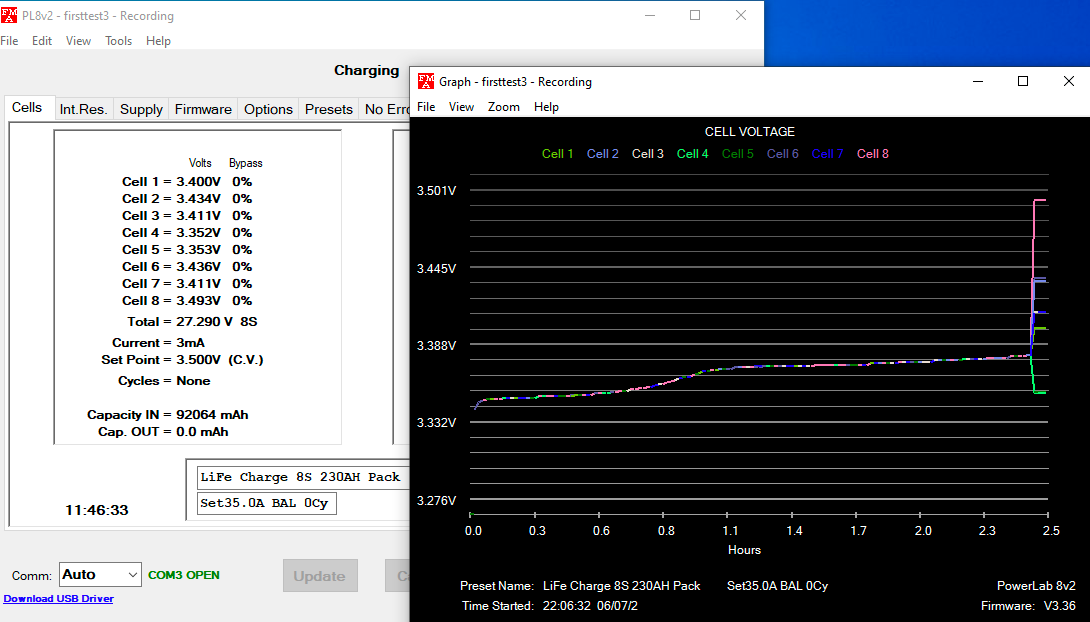Click the LiFe Charge 8S 230AH preset field

pos(300,477)
